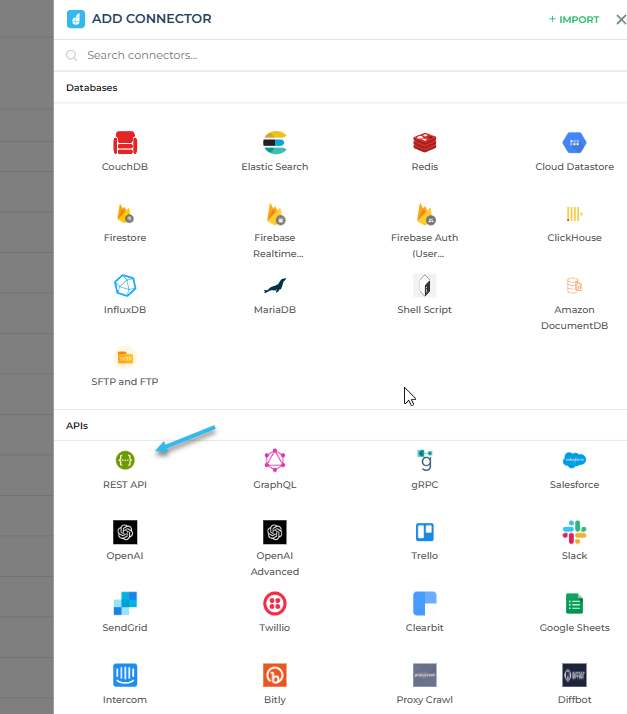Pick the Redis connector icon

point(424,143)
